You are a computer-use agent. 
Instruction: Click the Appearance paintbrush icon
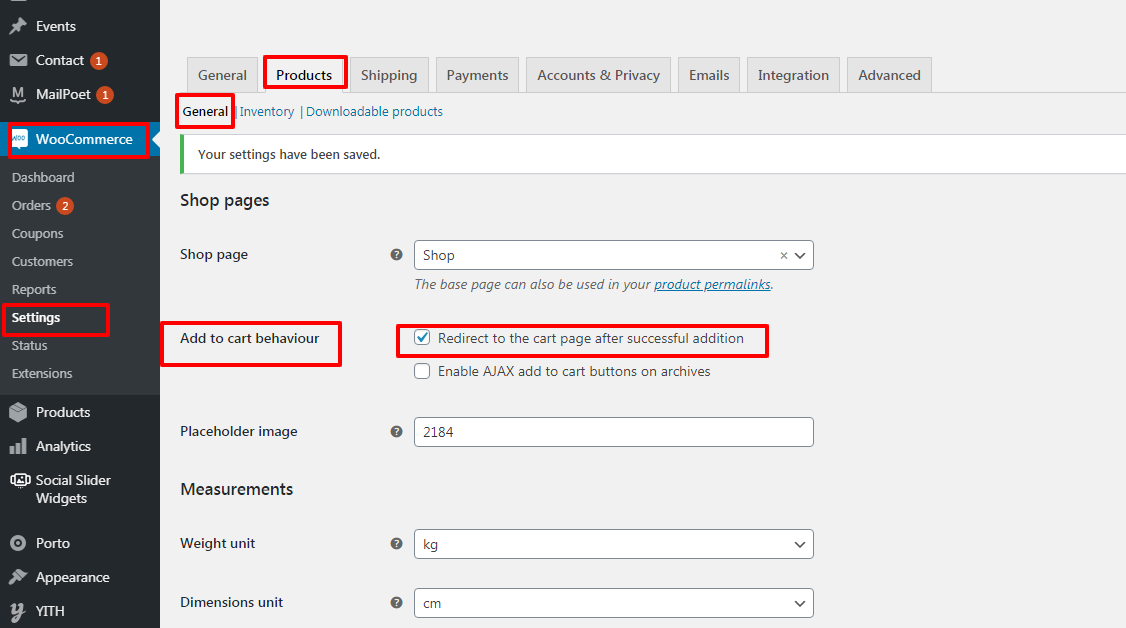[18, 577]
